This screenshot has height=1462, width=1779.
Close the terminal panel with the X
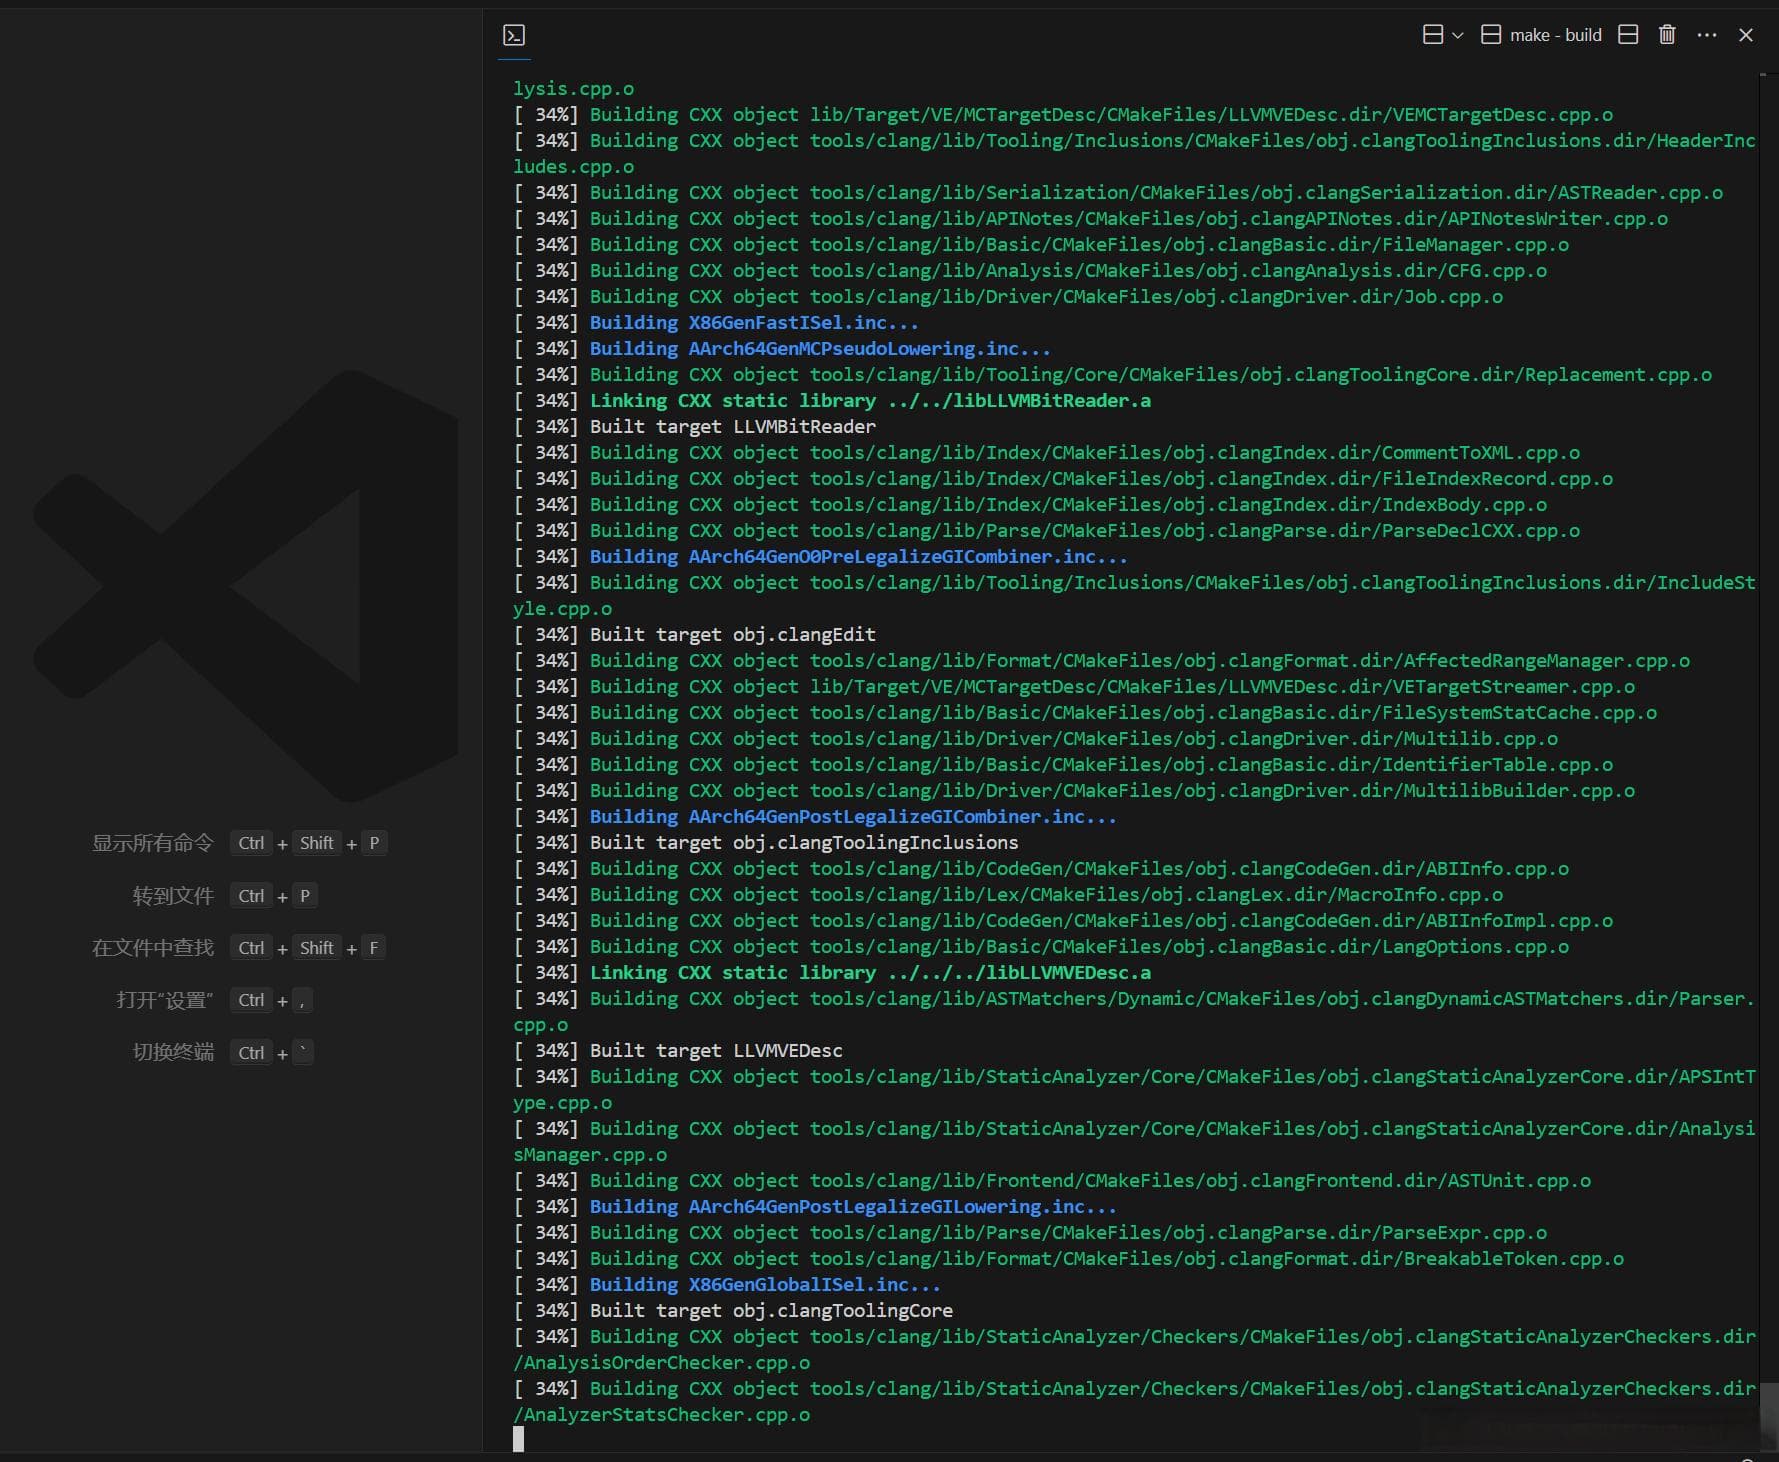1746,35
